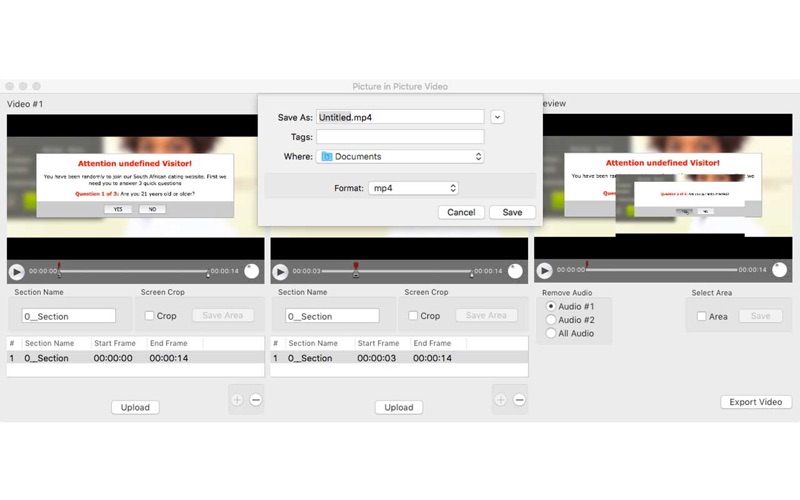Image resolution: width=800 pixels, height=500 pixels.
Task: Choose the All Audio radio option
Action: 550,333
